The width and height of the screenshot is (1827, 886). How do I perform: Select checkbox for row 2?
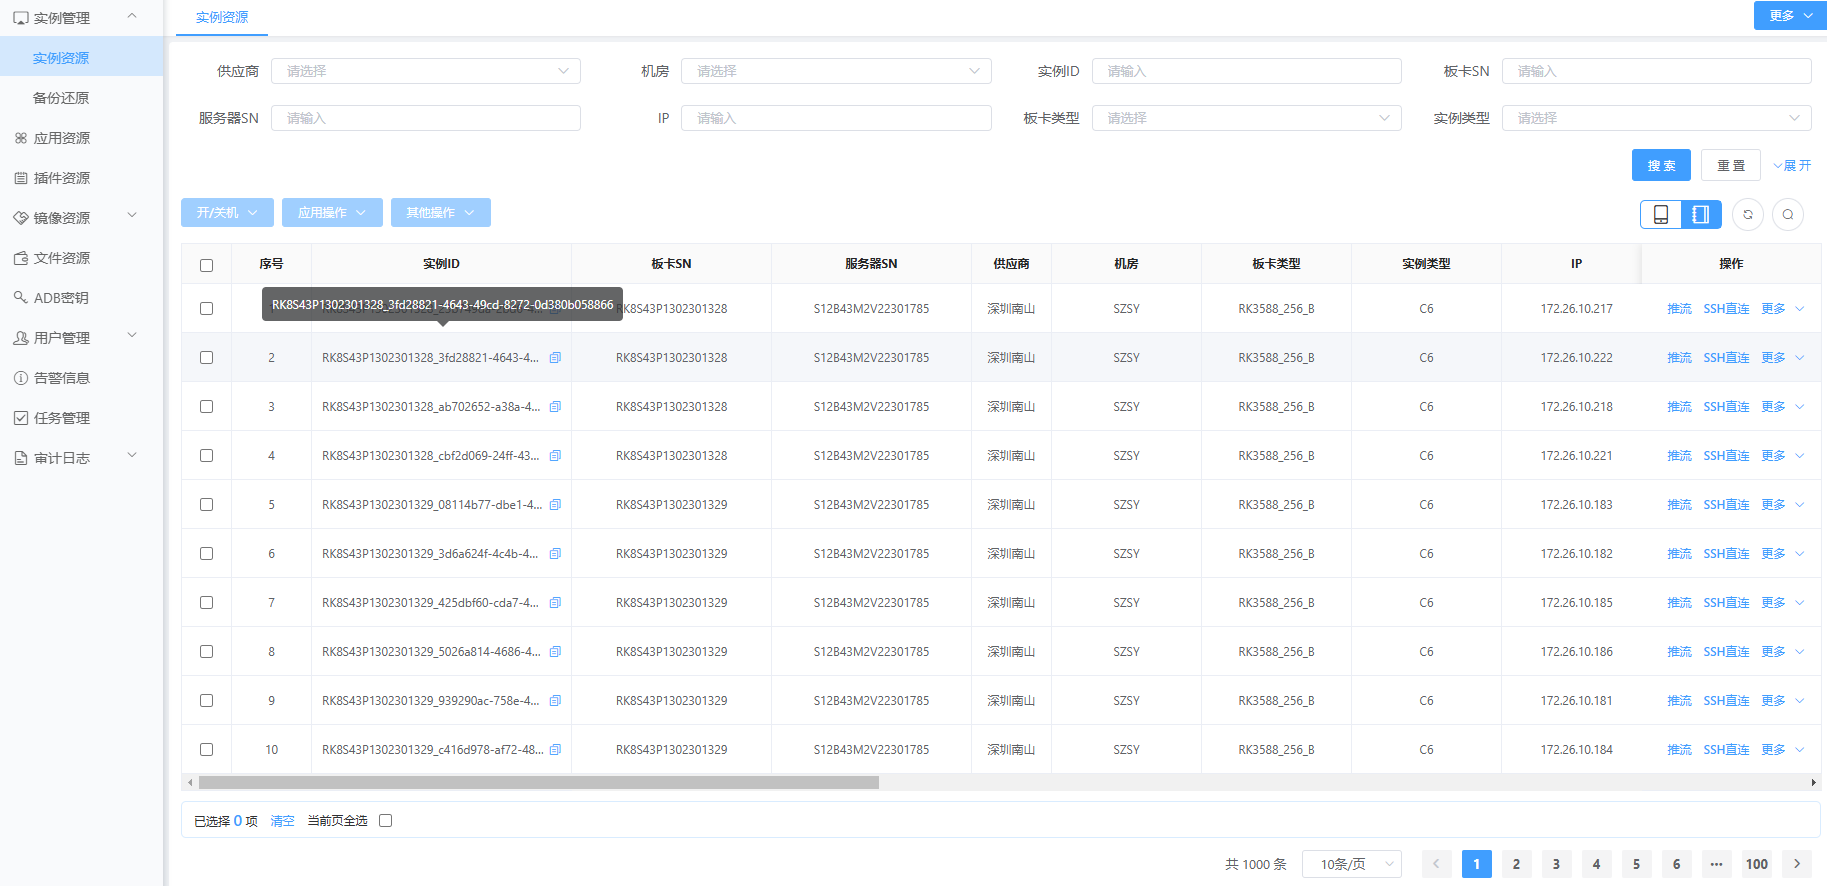(206, 358)
